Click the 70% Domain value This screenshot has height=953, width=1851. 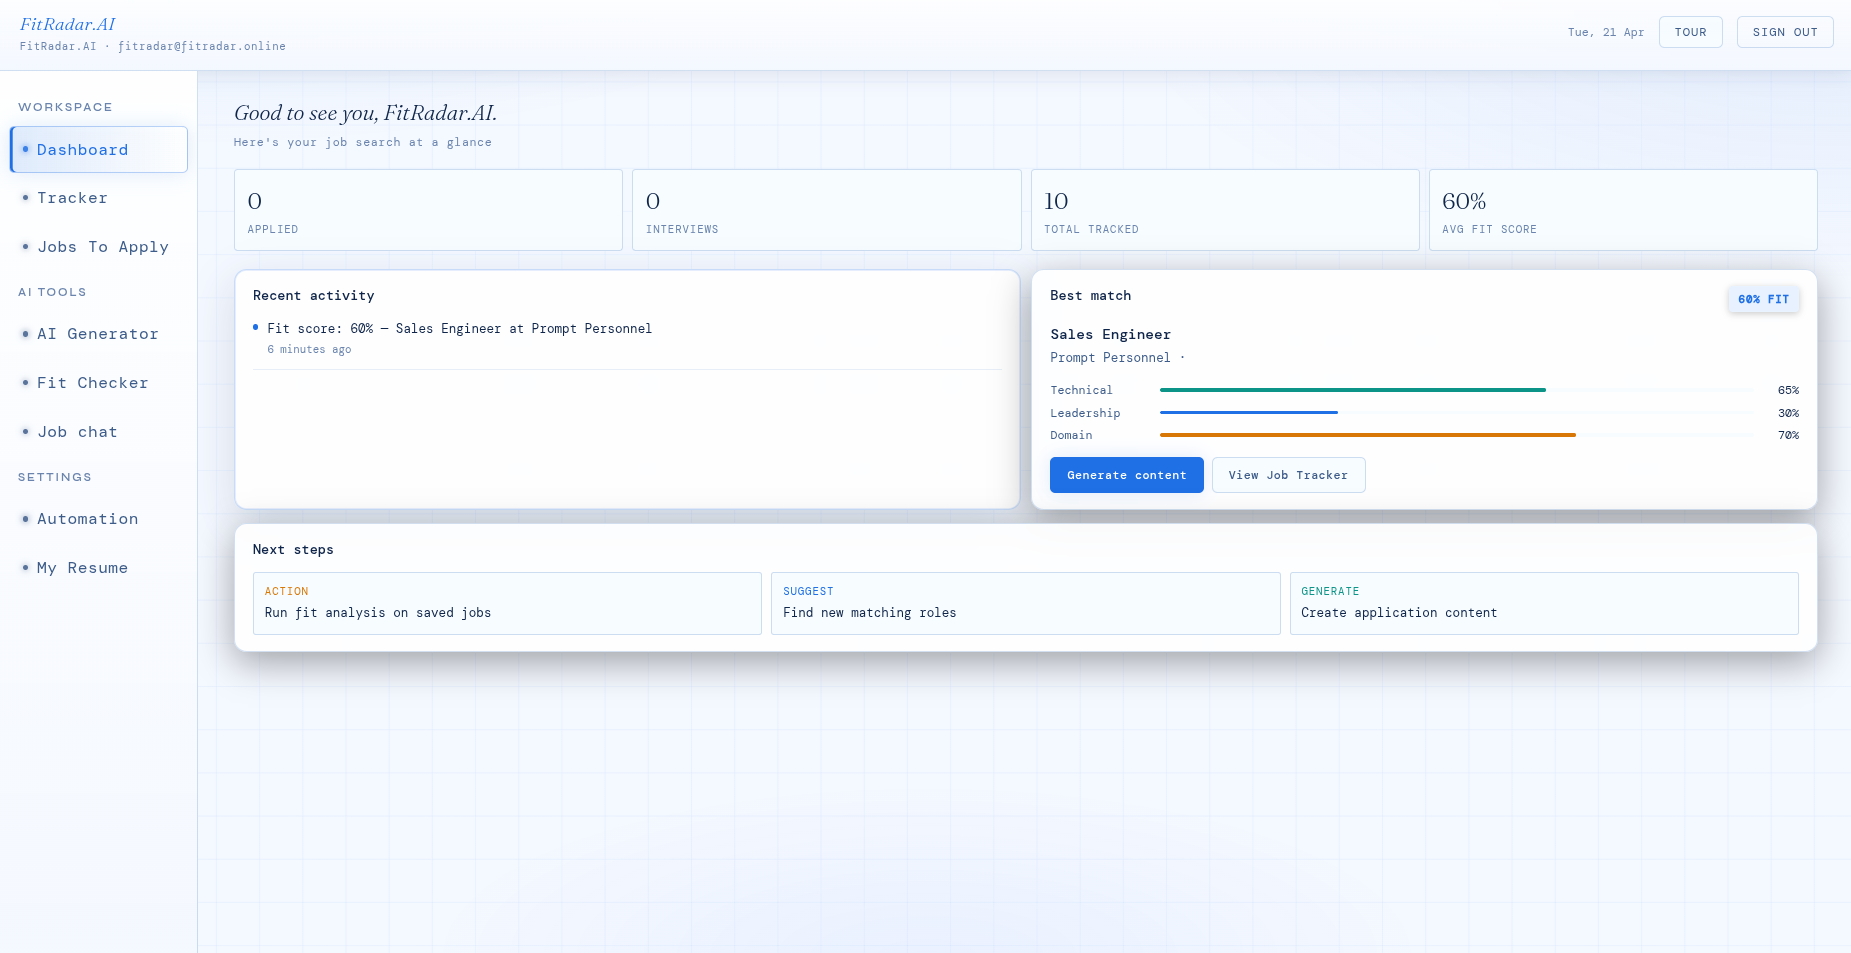point(1788,435)
